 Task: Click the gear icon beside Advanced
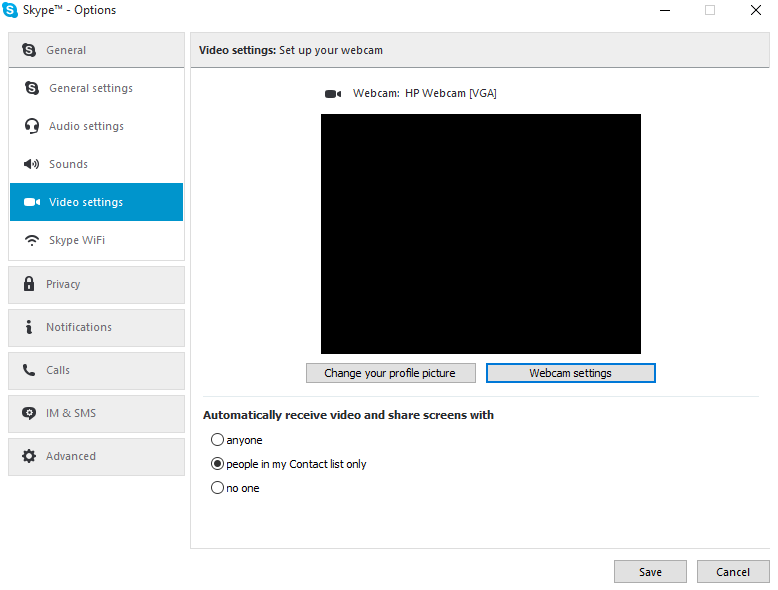(x=29, y=456)
